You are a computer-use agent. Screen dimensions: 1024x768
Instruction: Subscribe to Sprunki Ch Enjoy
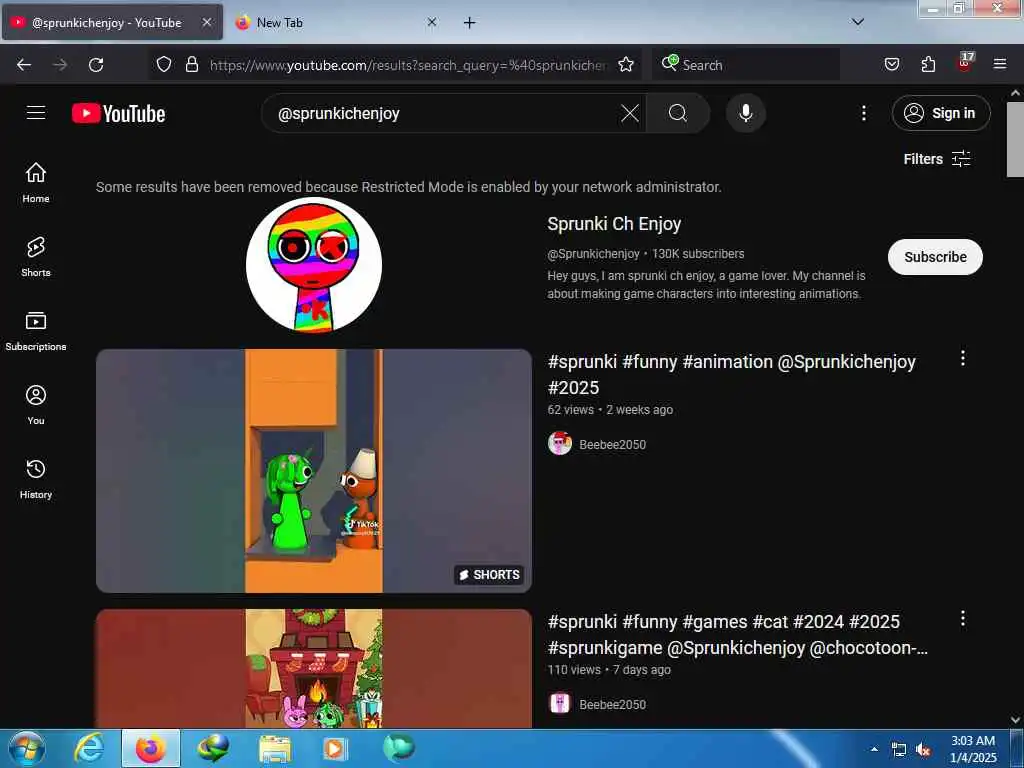tap(935, 257)
